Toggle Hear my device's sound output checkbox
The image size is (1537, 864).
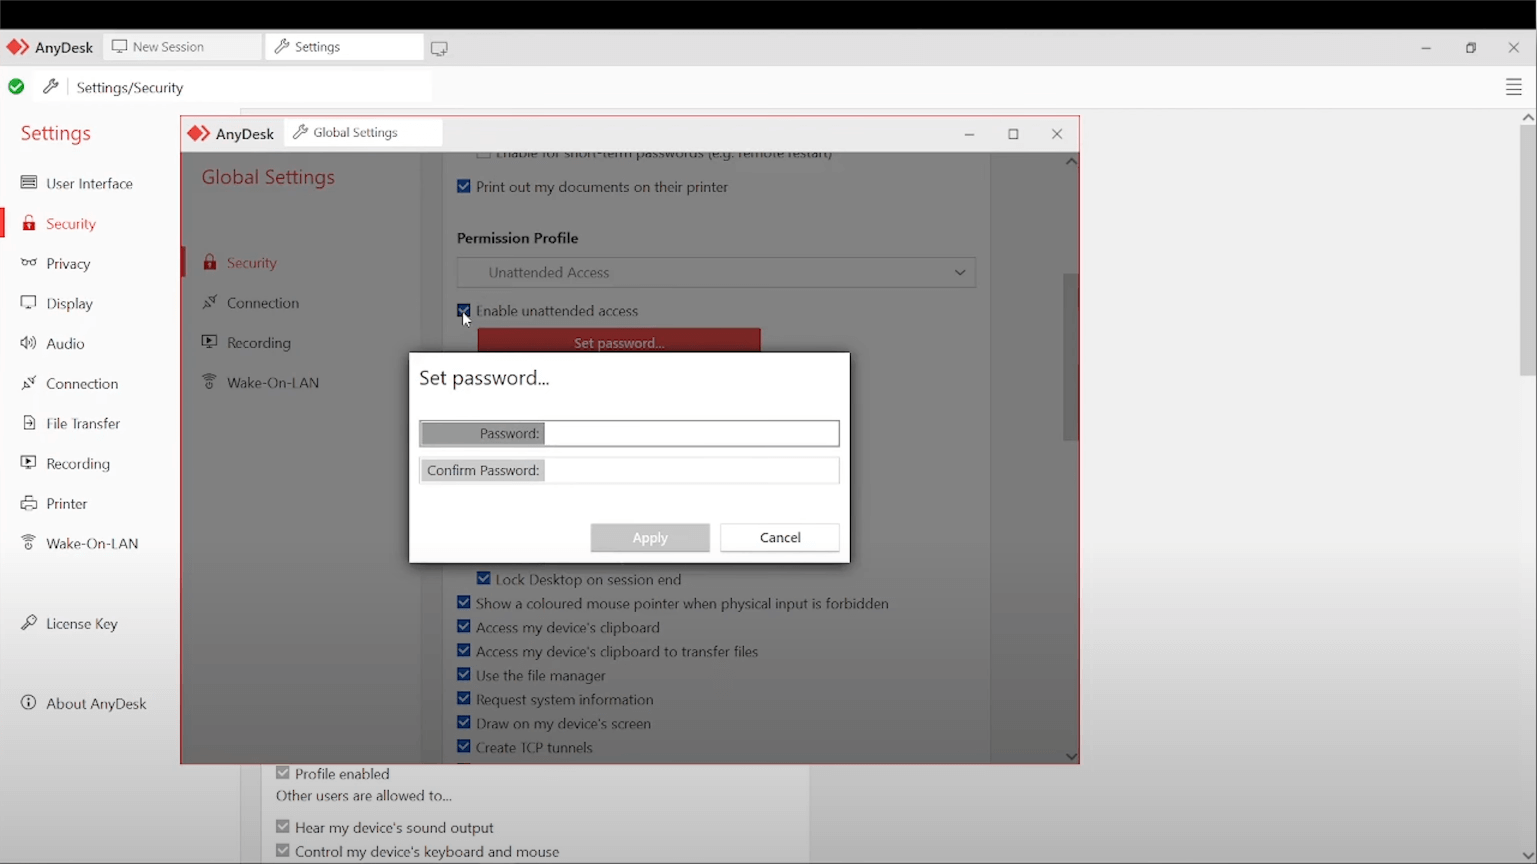[x=283, y=827]
